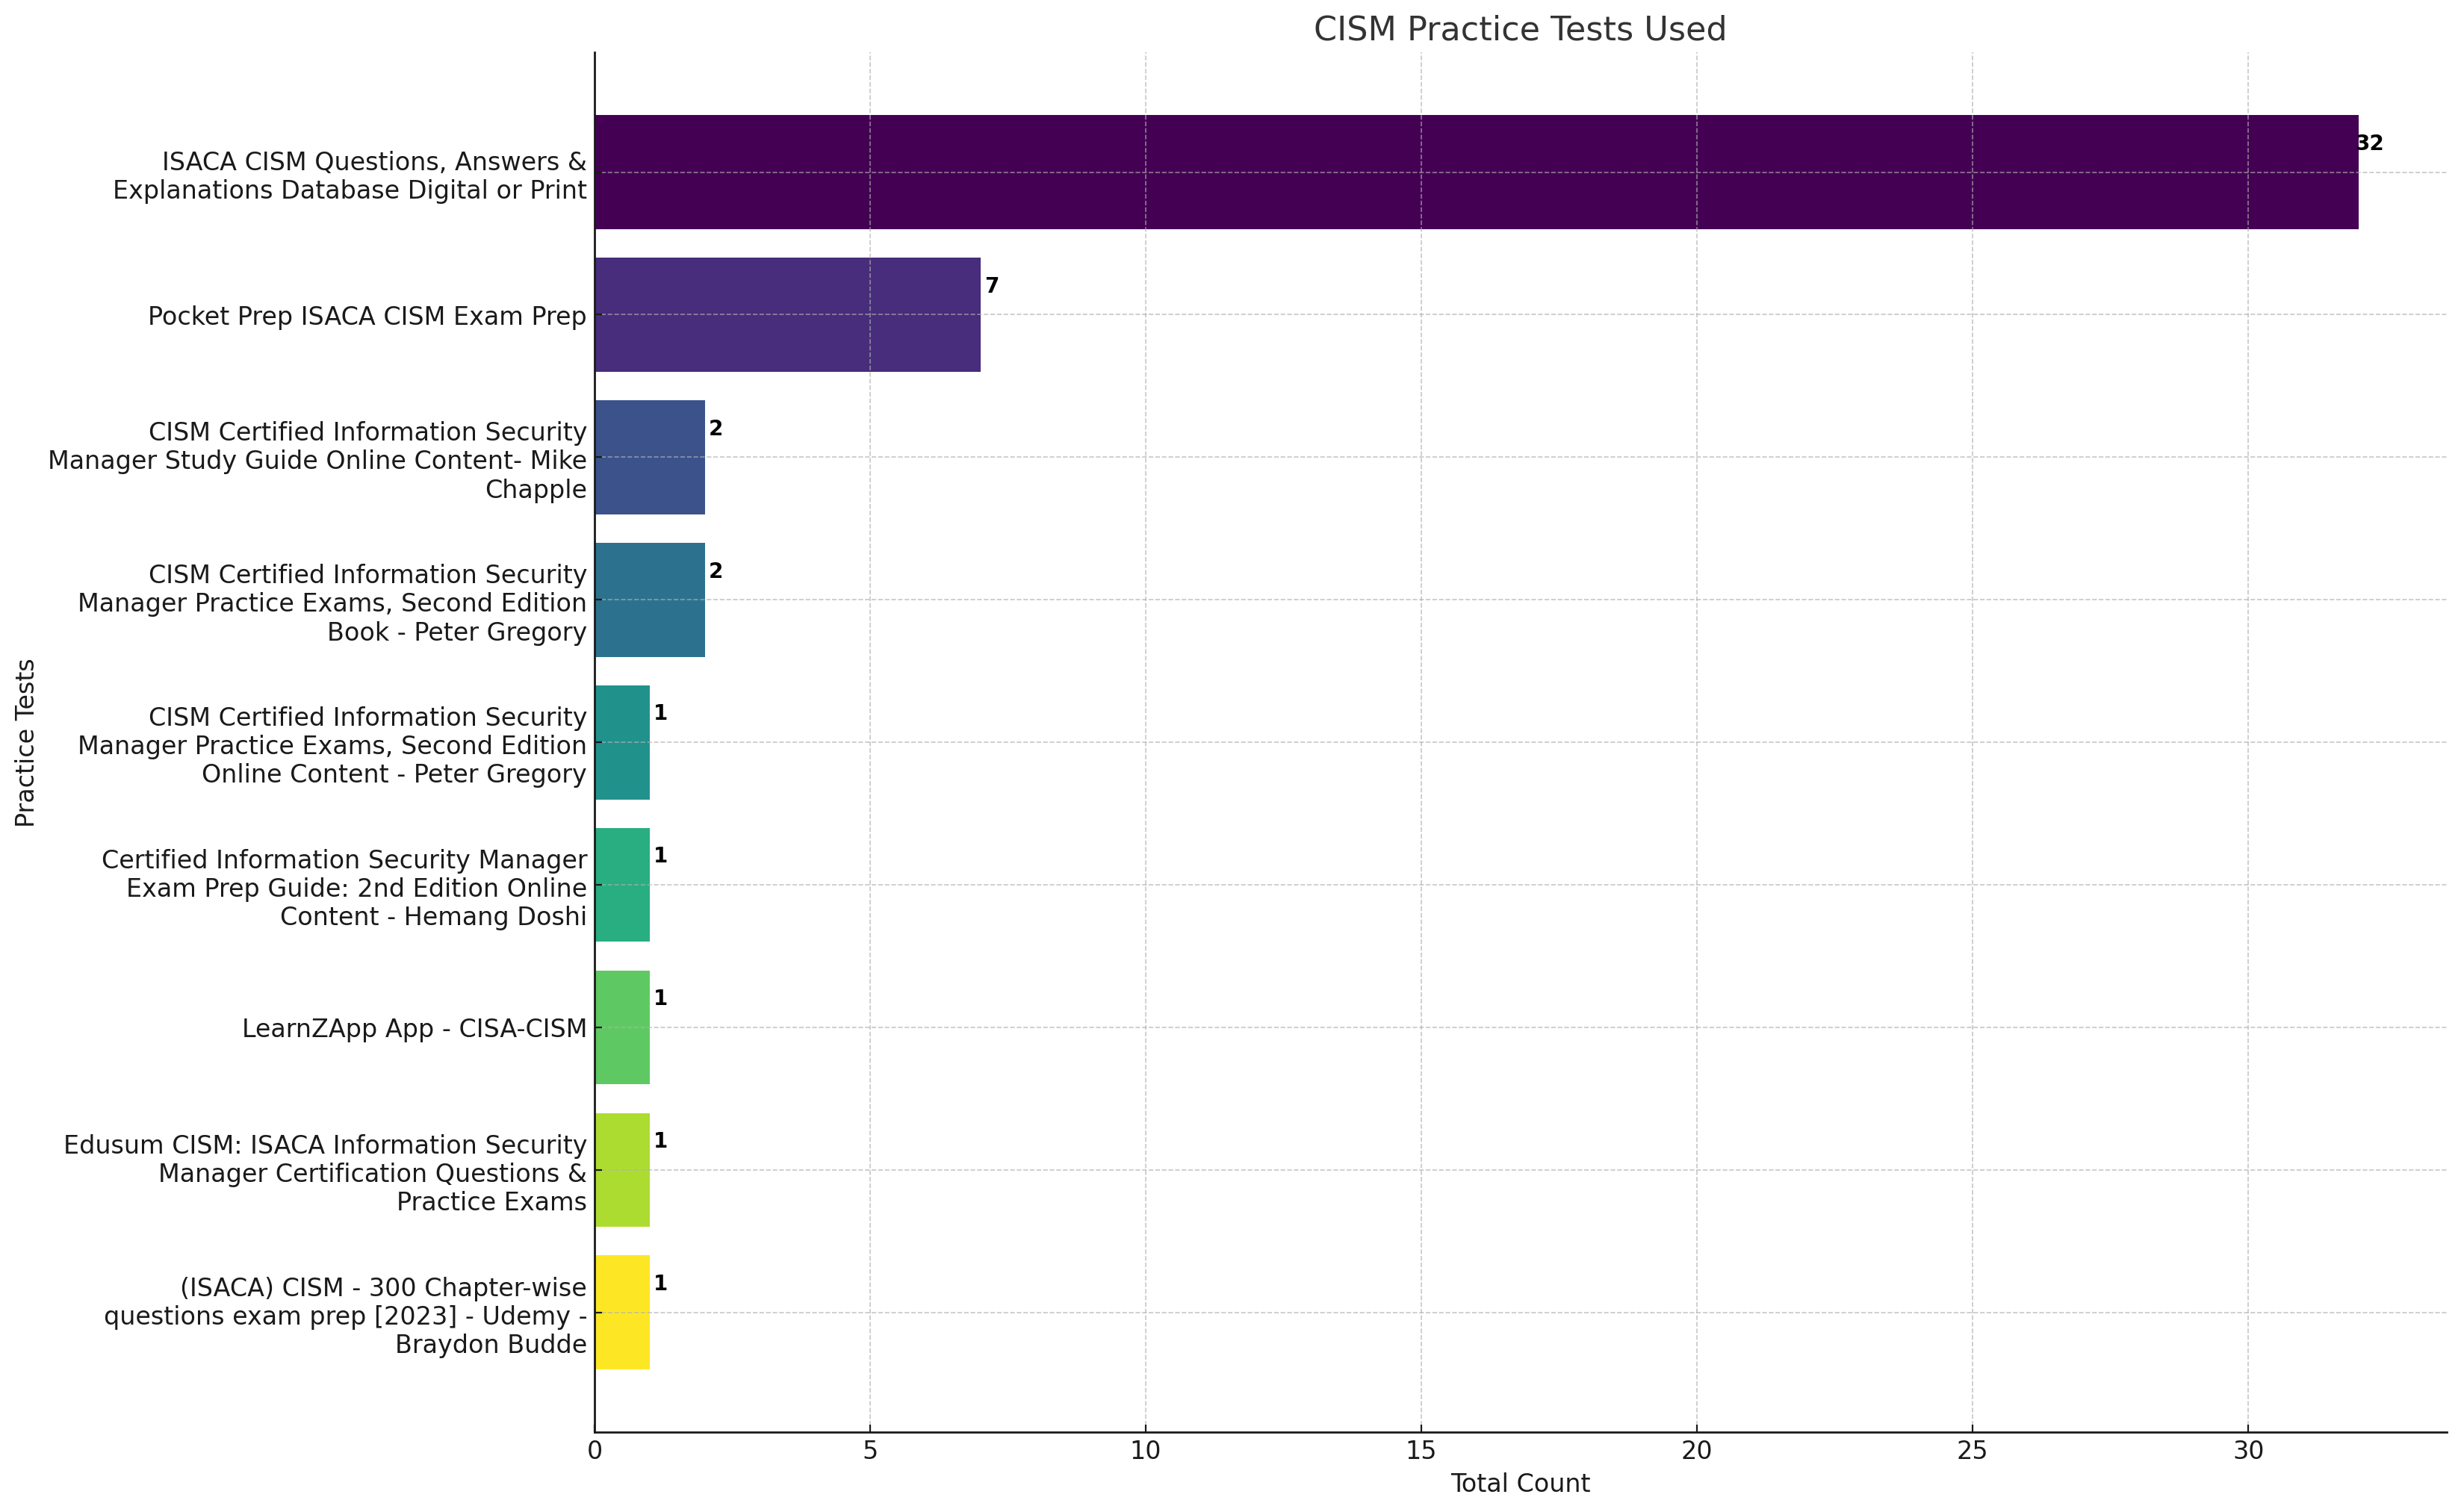Click the Total Count axis label
The height and width of the screenshot is (1512, 2461).
[1519, 1483]
